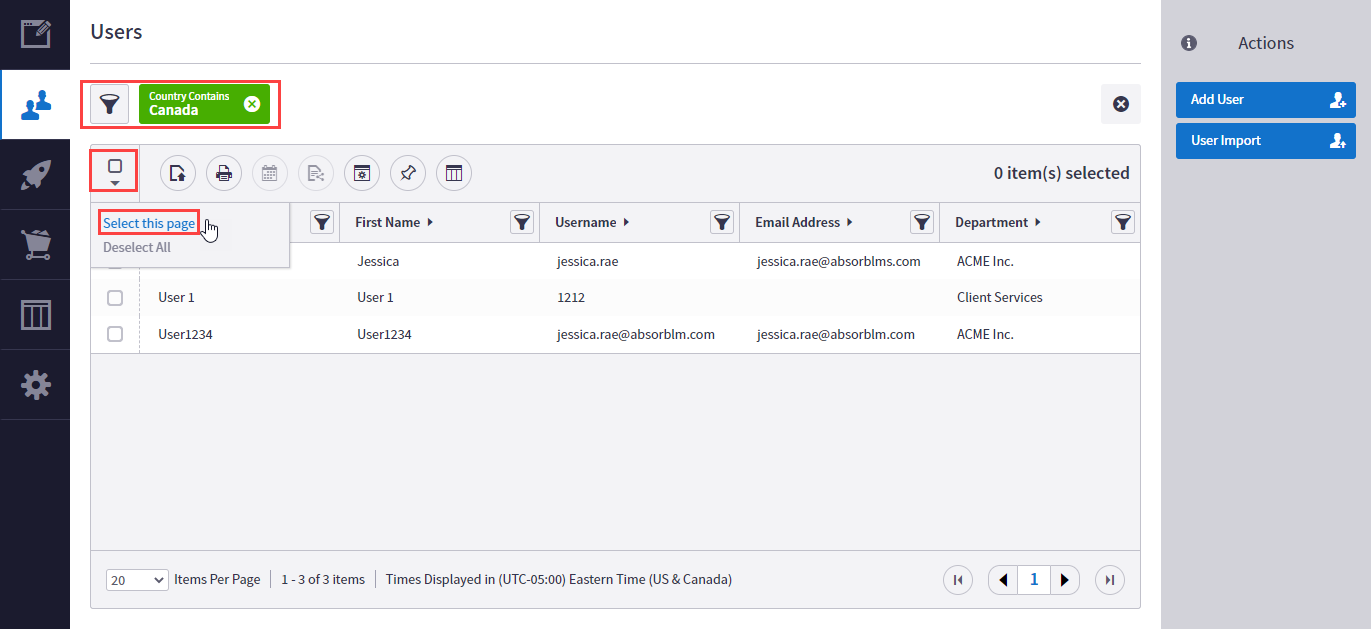Click the Print toolbar icon

[223, 172]
